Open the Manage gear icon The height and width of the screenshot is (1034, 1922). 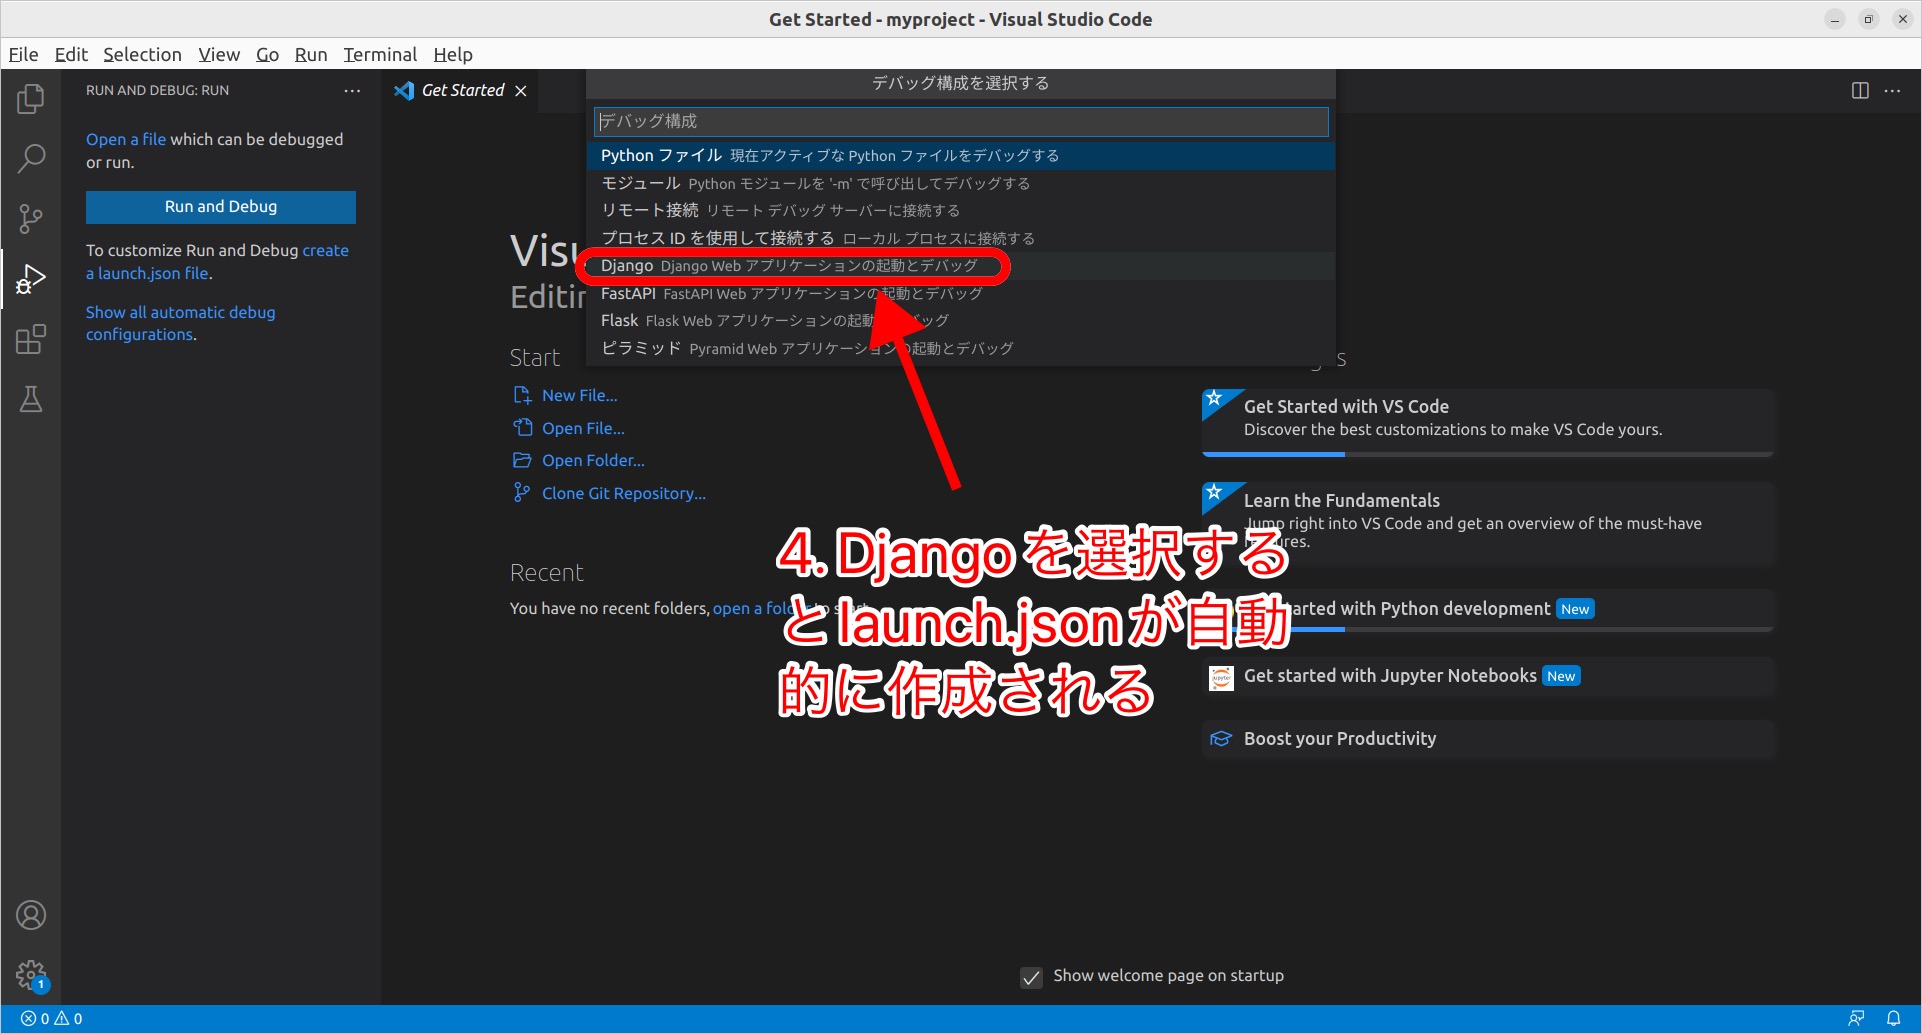(x=31, y=975)
